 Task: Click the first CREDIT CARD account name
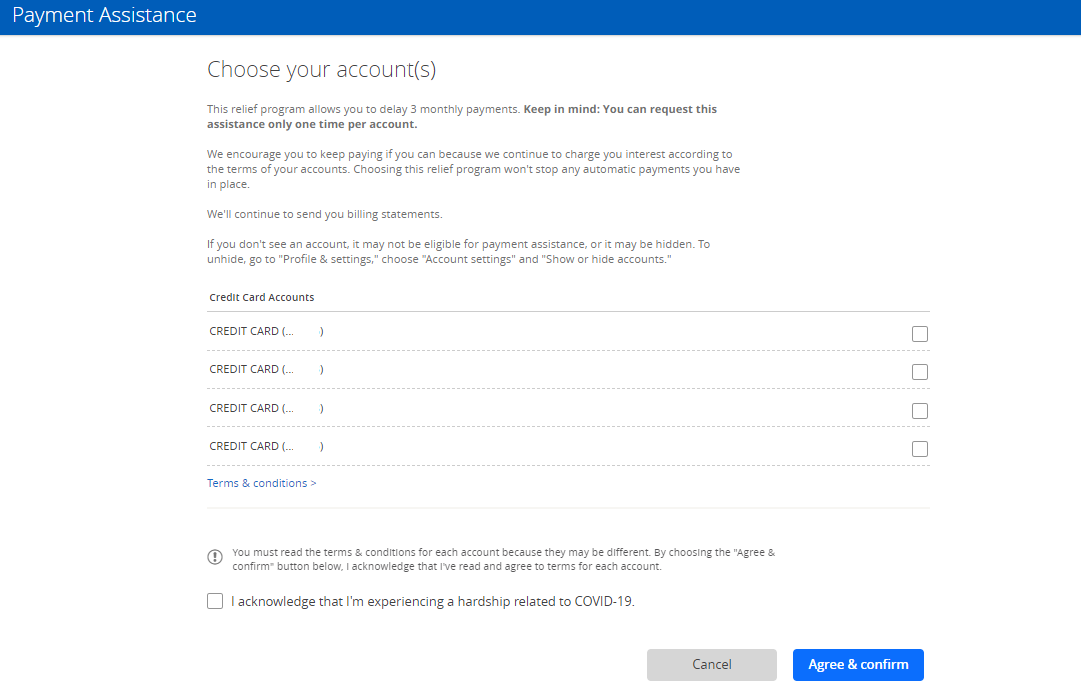point(265,331)
